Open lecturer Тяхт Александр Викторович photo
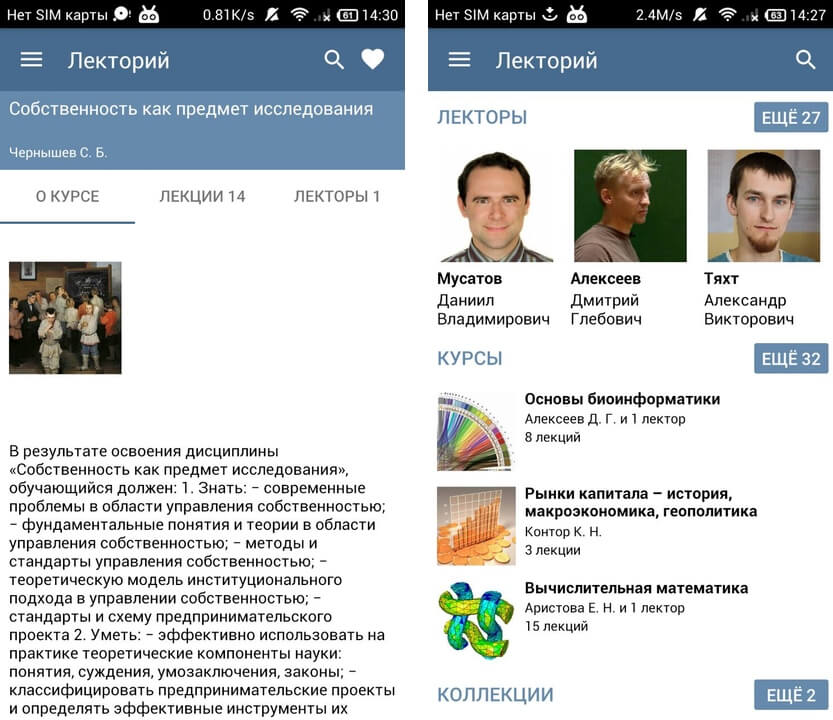833x720 pixels. coord(763,206)
